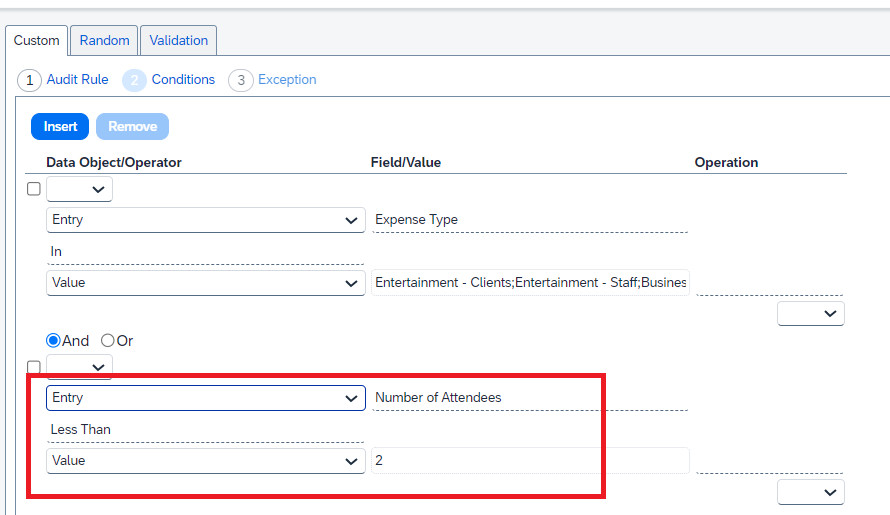890x515 pixels.
Task: Click the Insert button
Action: [60, 127]
